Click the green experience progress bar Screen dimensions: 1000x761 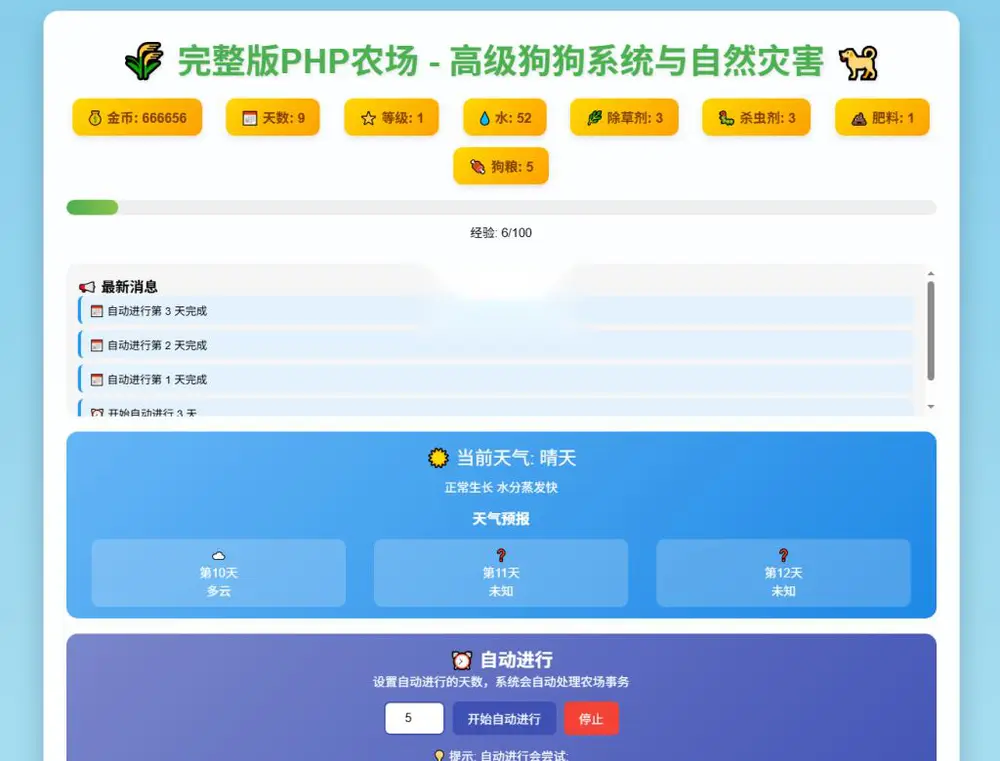point(92,207)
